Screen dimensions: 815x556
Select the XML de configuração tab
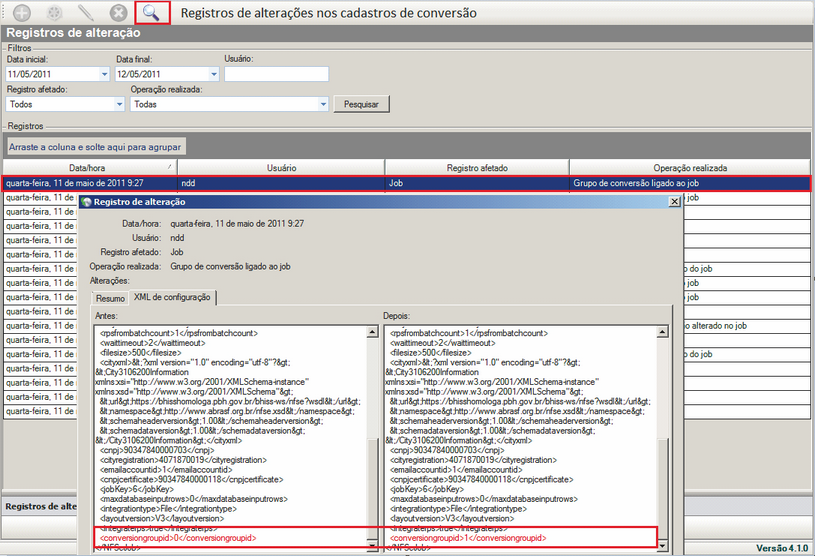coord(172,297)
